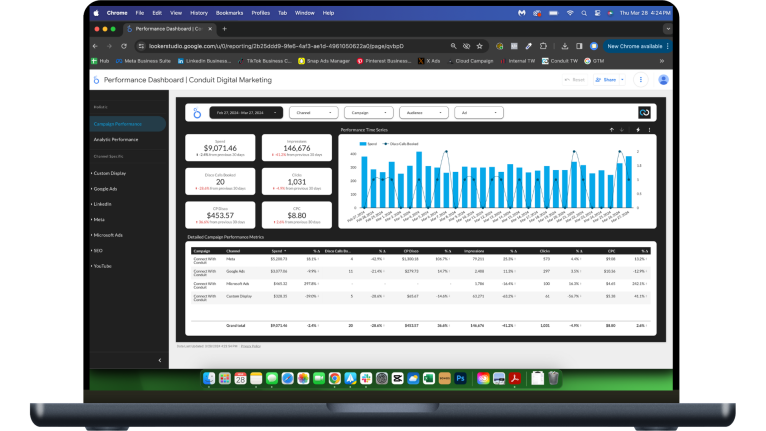Bookmark this page with the star icon
Screen dimensions: 766x431
point(482,46)
